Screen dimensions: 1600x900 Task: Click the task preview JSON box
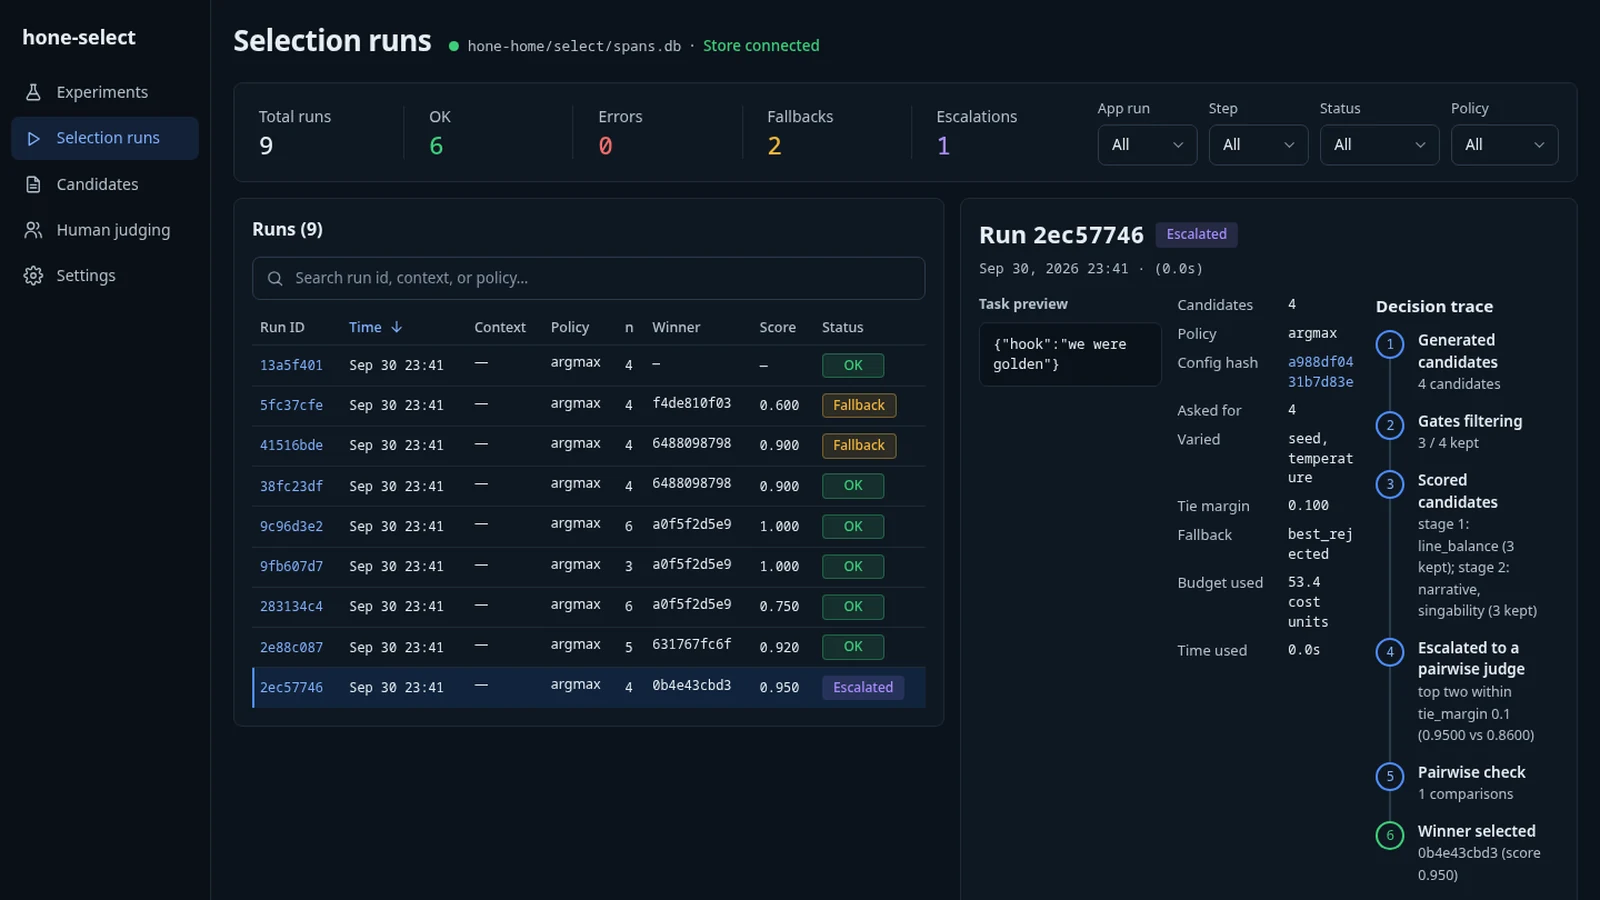pos(1070,354)
